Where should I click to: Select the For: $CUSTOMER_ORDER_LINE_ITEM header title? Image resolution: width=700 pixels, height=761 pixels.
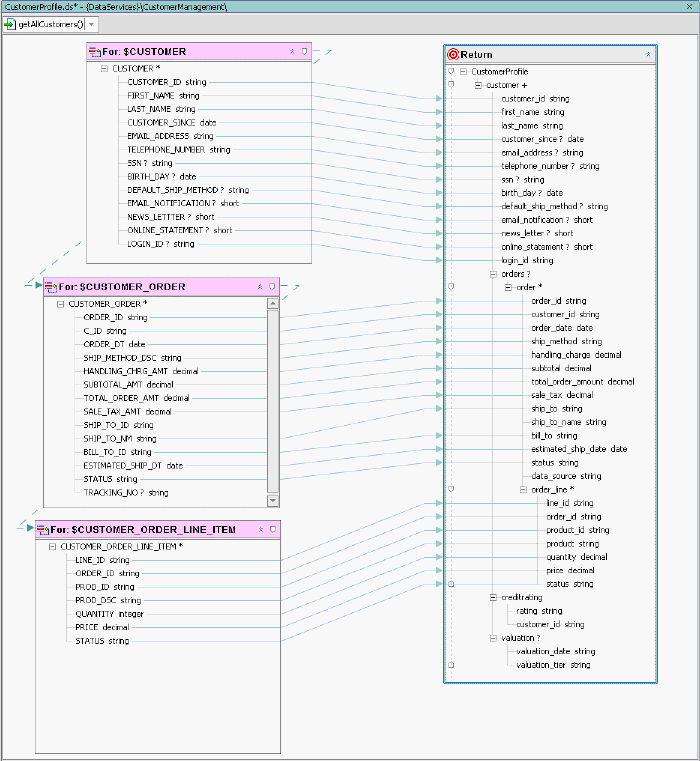143,529
